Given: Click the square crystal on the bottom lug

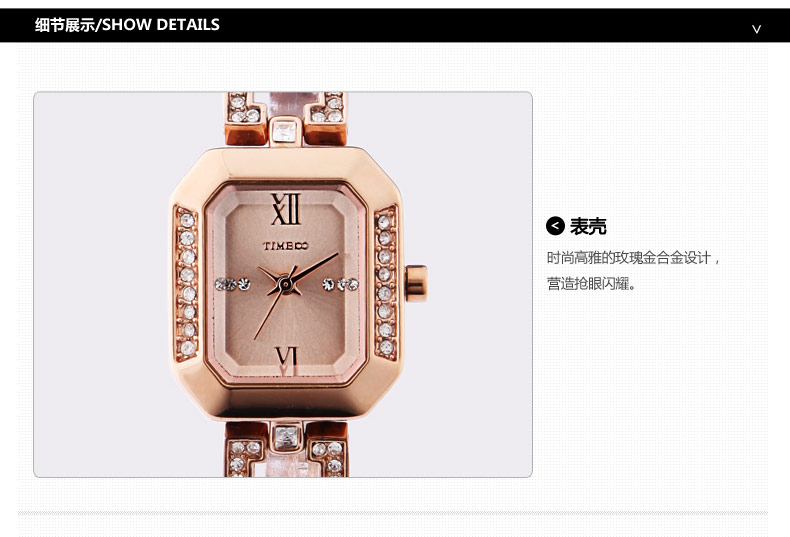Looking at the screenshot, I should point(286,437).
